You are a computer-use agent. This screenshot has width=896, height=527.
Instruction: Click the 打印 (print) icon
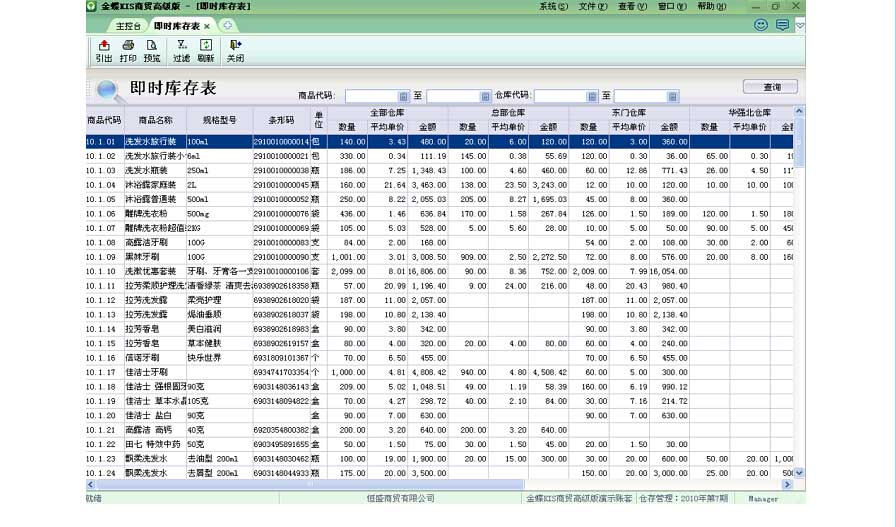coord(128,51)
